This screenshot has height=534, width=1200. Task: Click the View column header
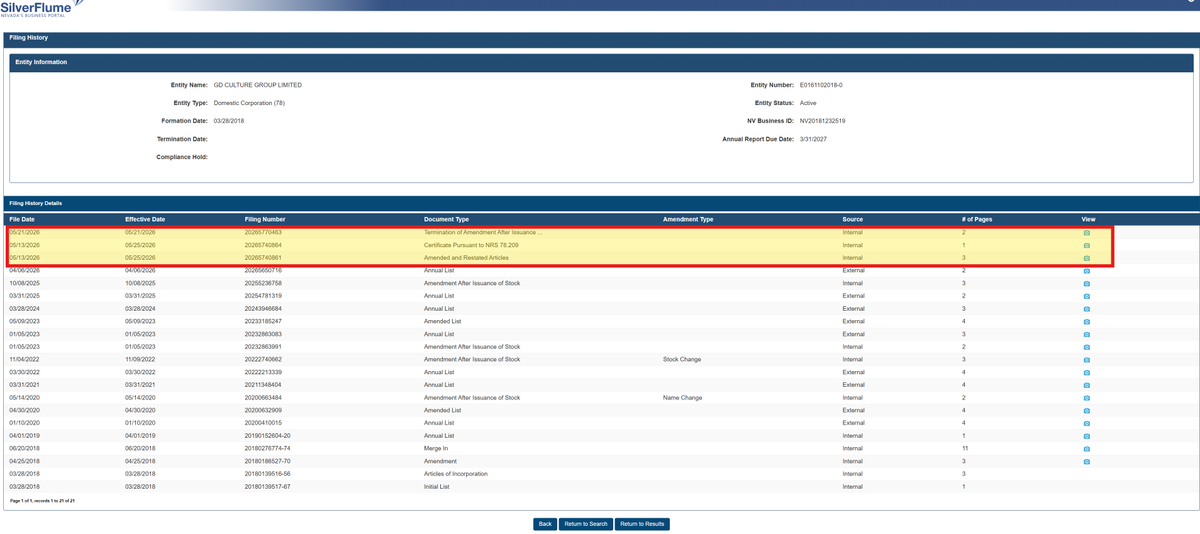(1088, 219)
